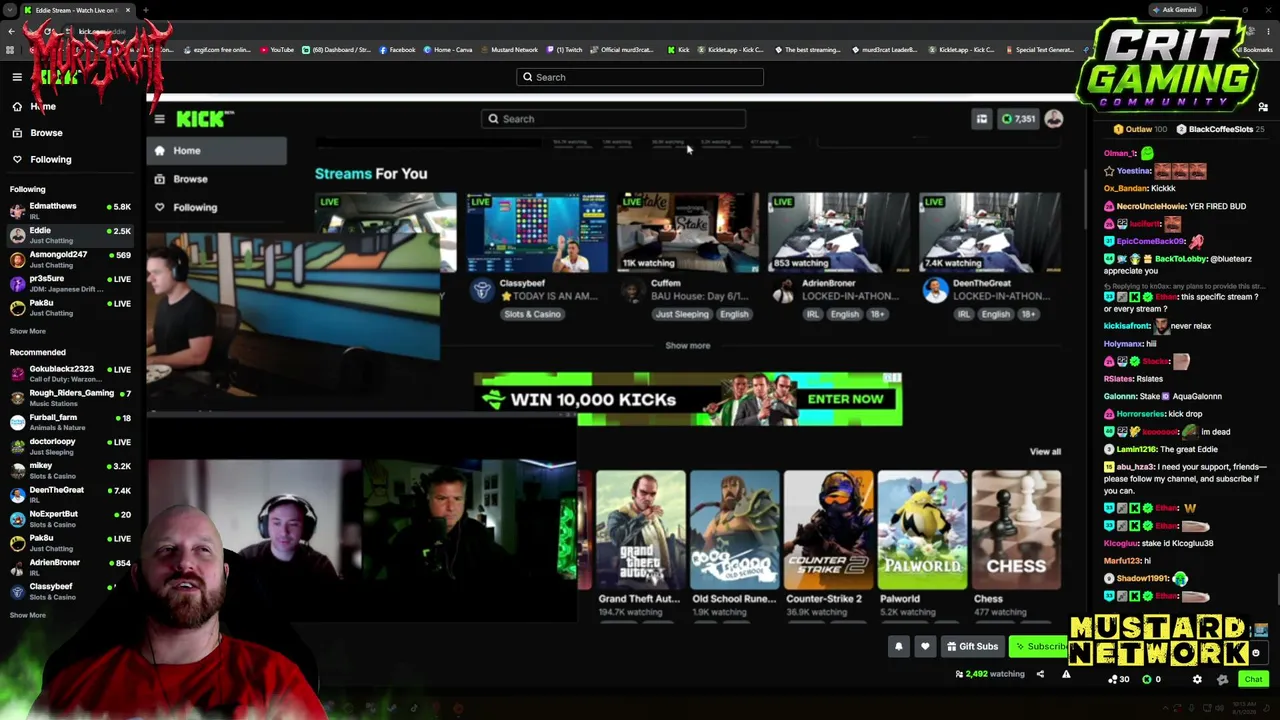Screen dimensions: 1280x720
Task: Click the Facebook bookmark in the bookmarks bar
Action: pyautogui.click(x=397, y=50)
